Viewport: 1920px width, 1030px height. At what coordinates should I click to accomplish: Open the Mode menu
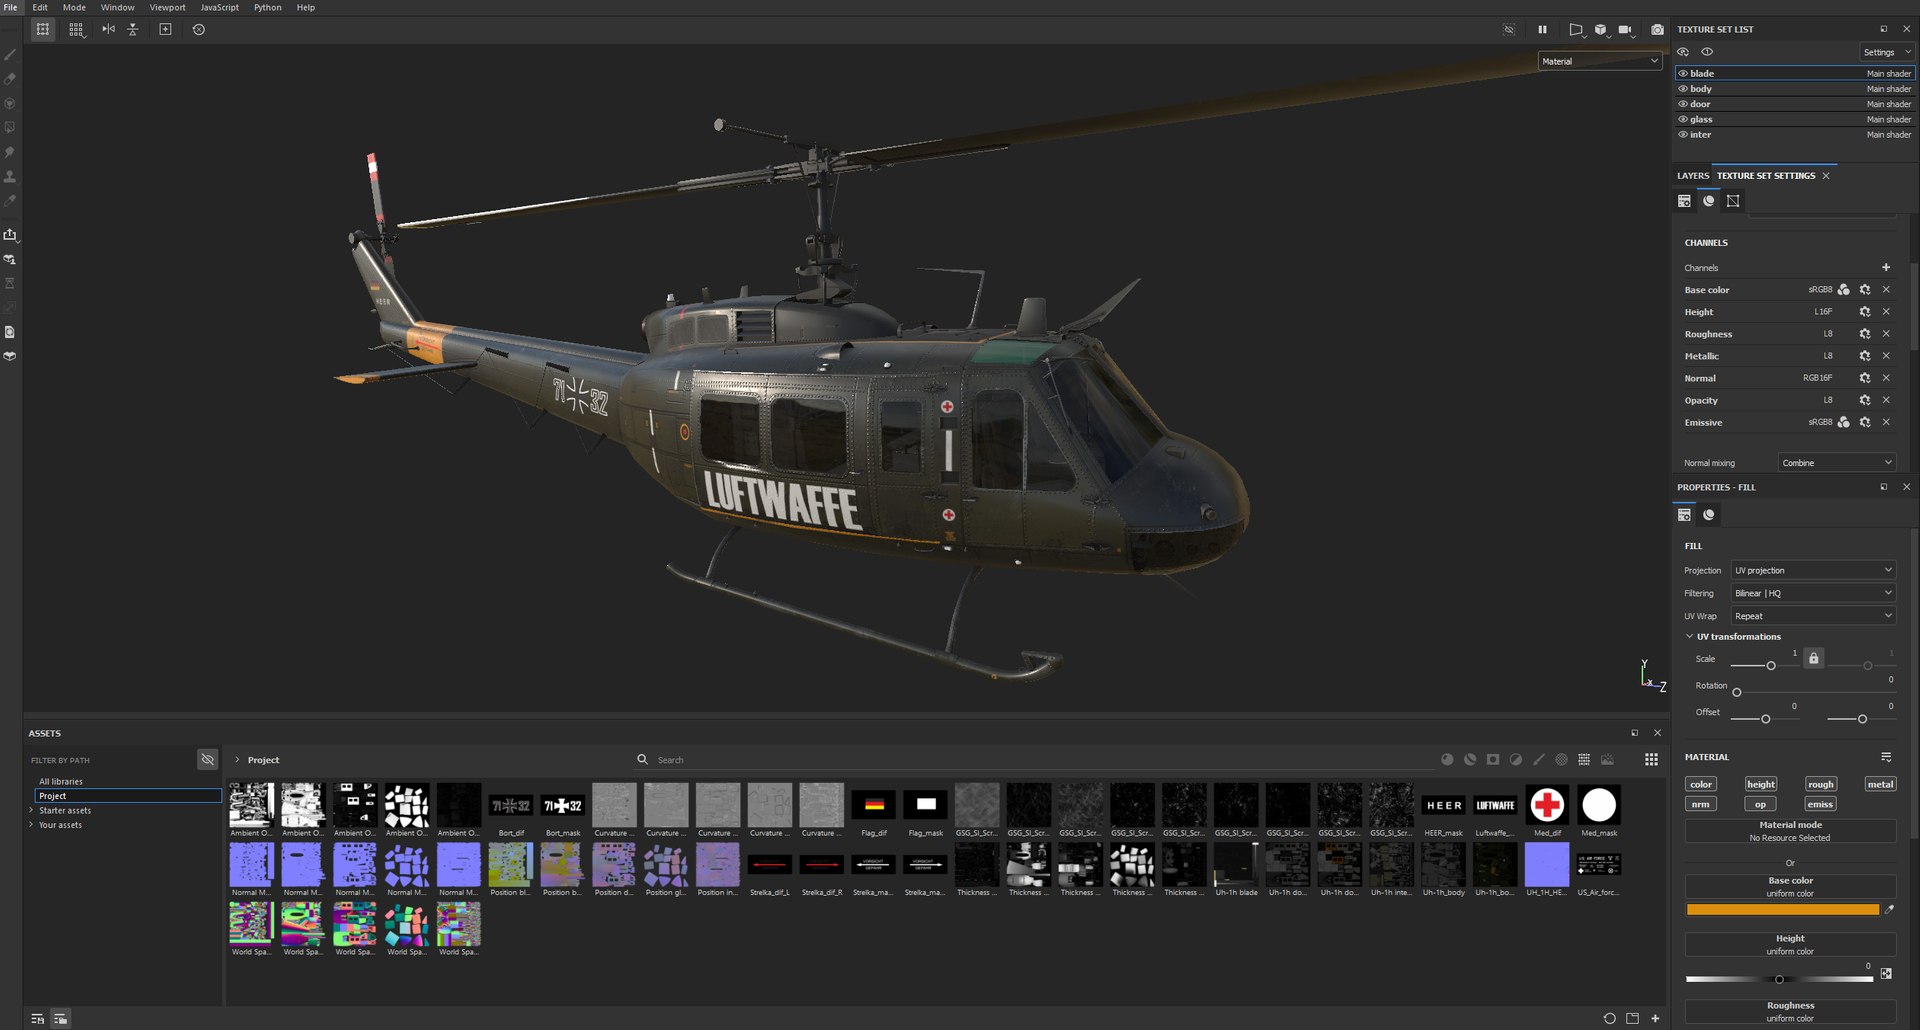[x=74, y=7]
